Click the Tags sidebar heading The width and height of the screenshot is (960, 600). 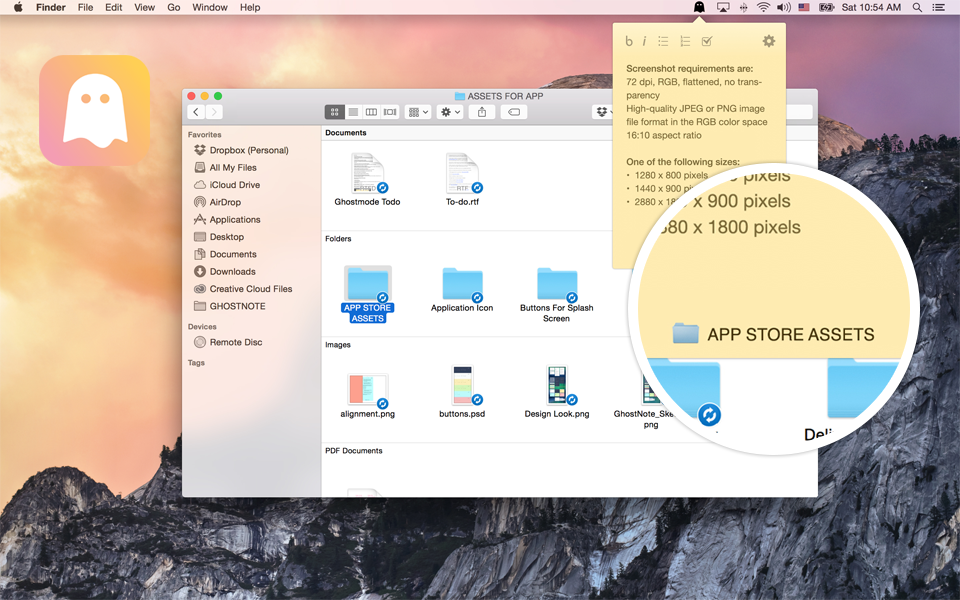(196, 363)
